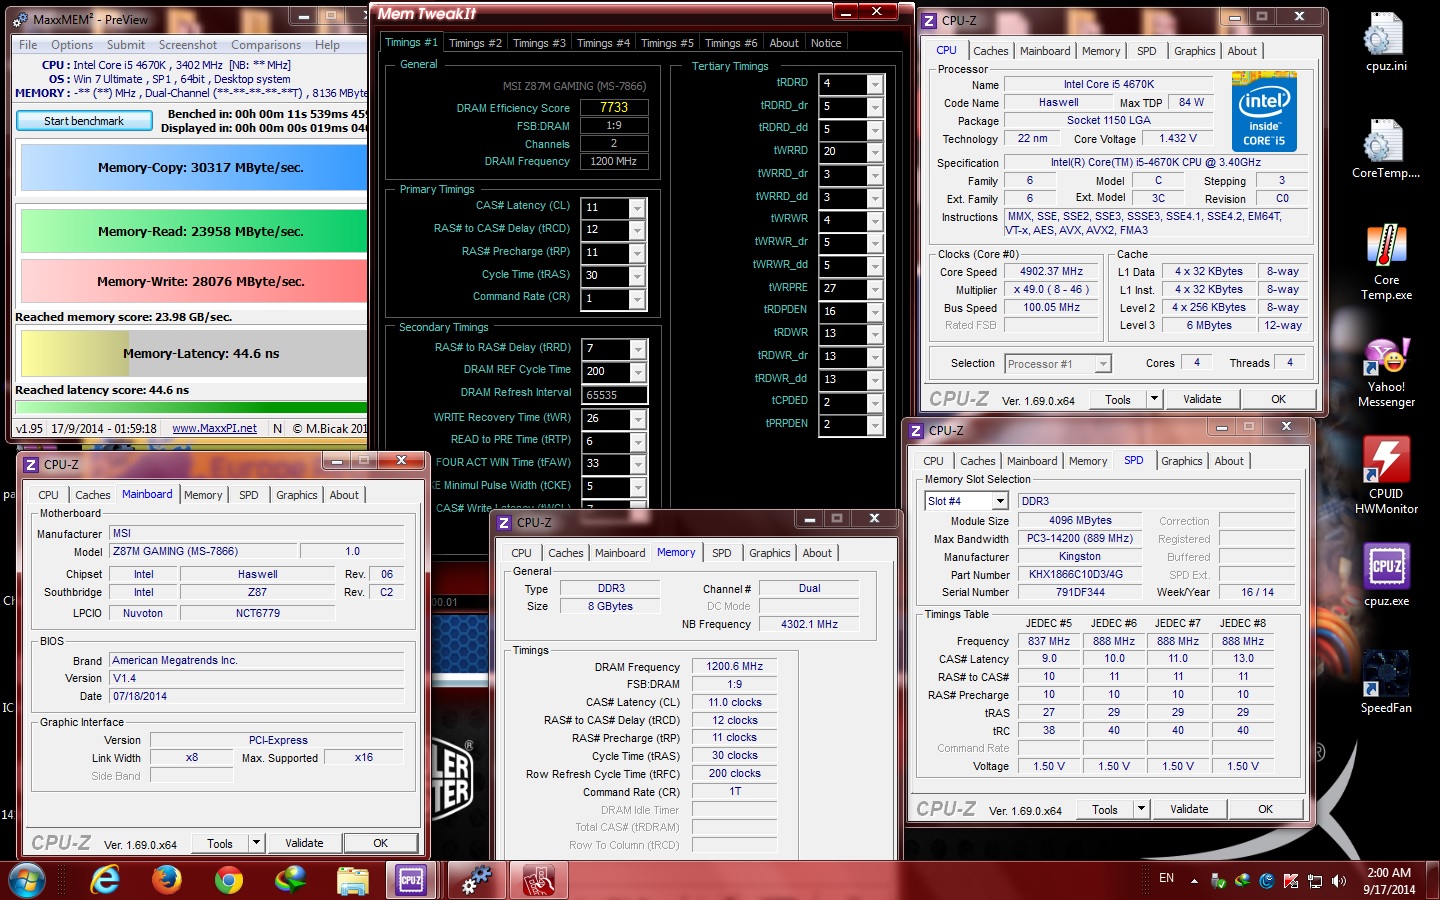Switch to the gears app taskbar button
The image size is (1440, 900).
click(x=476, y=880)
